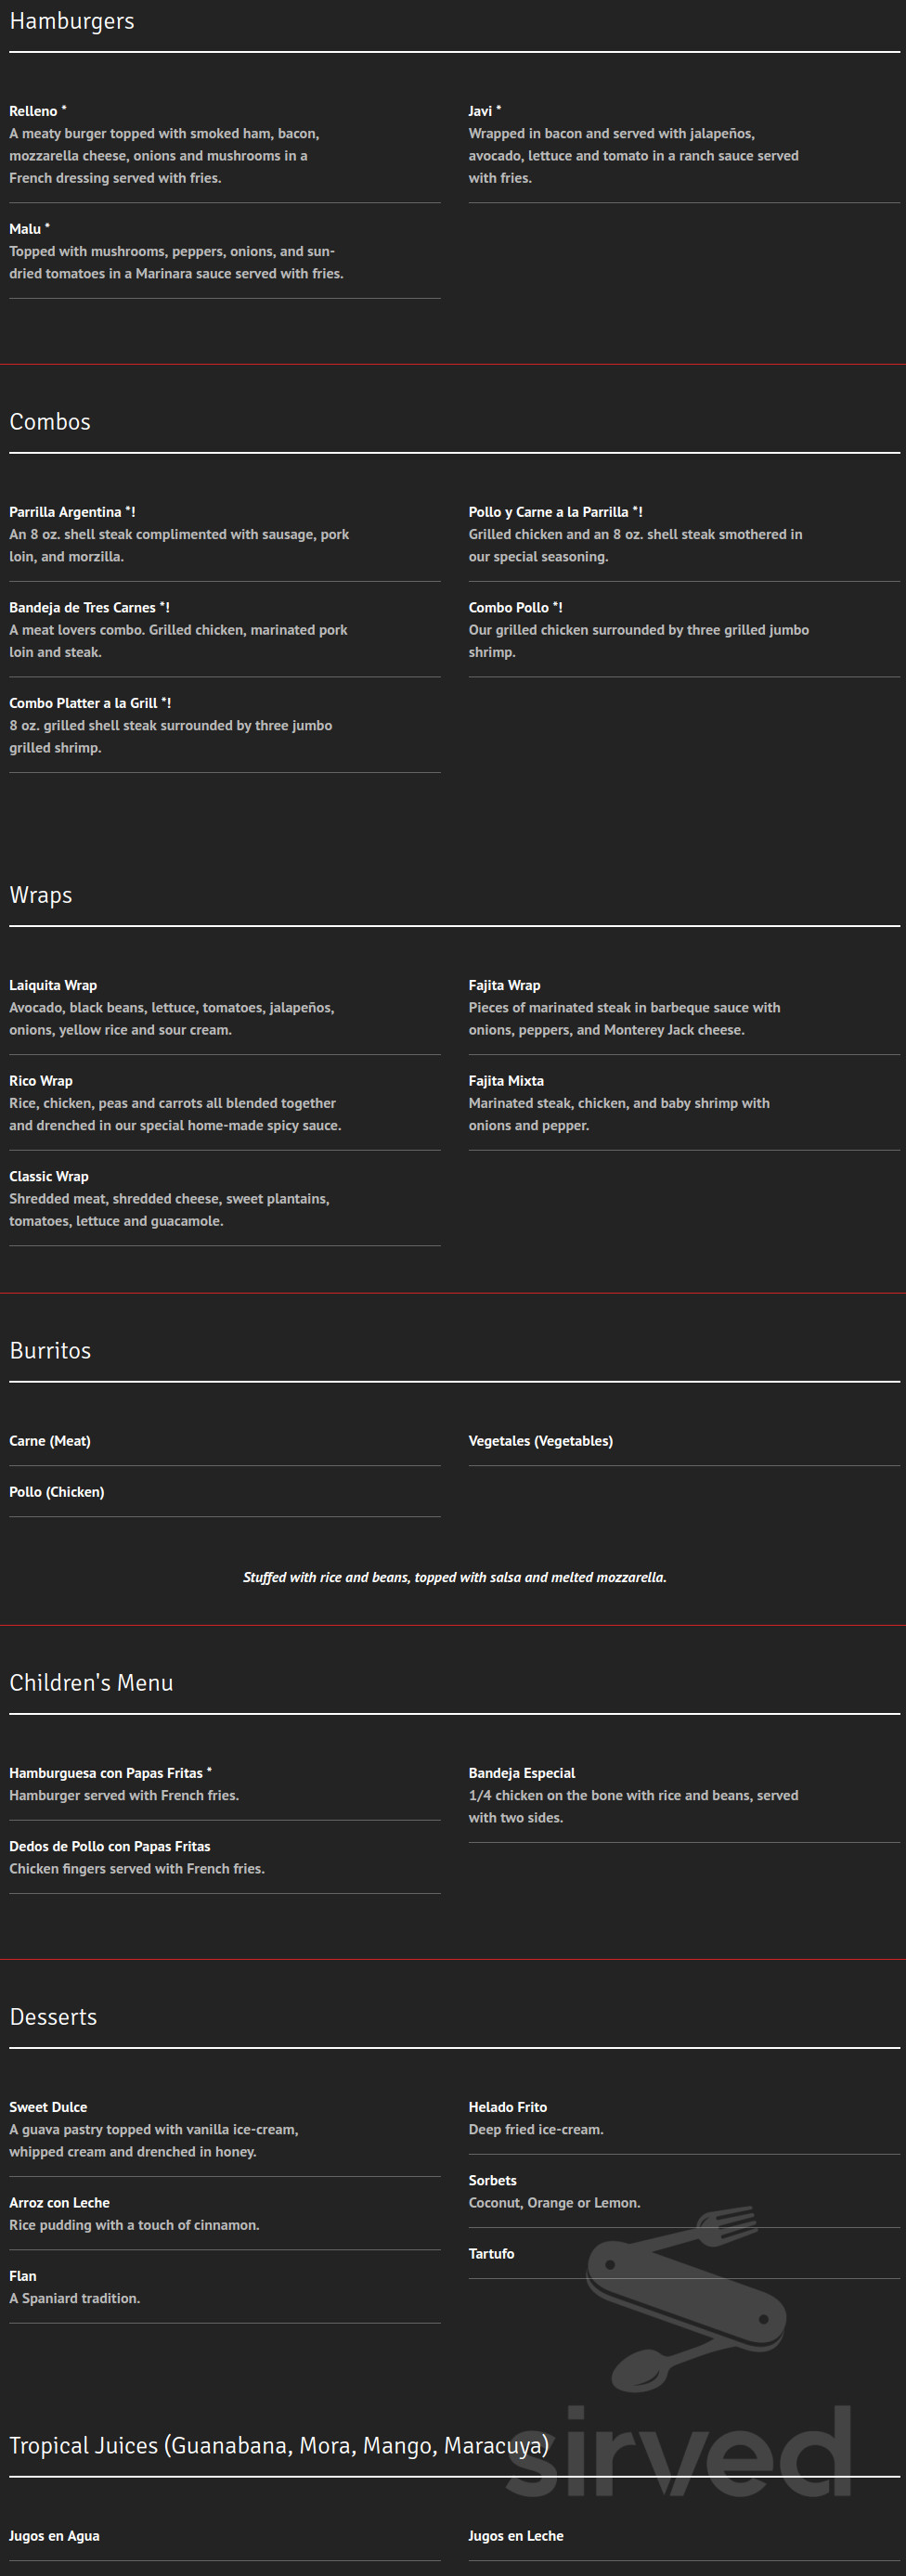Click Dedos de Pollo con Papas Fritas

[x=110, y=1846]
